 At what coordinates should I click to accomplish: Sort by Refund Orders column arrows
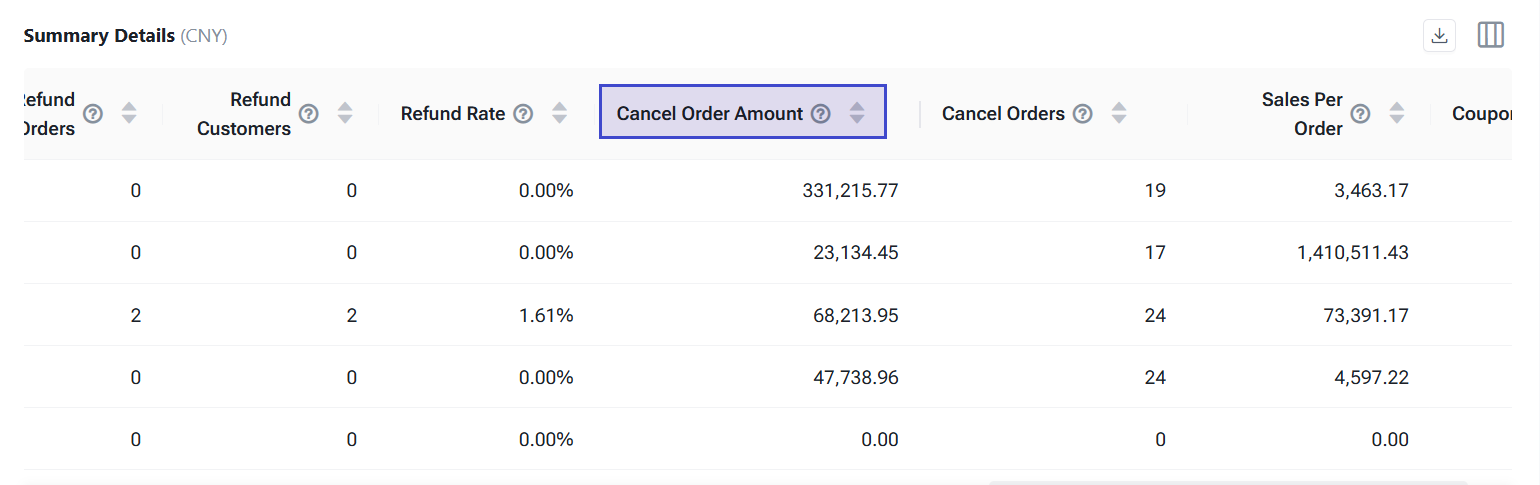point(129,114)
